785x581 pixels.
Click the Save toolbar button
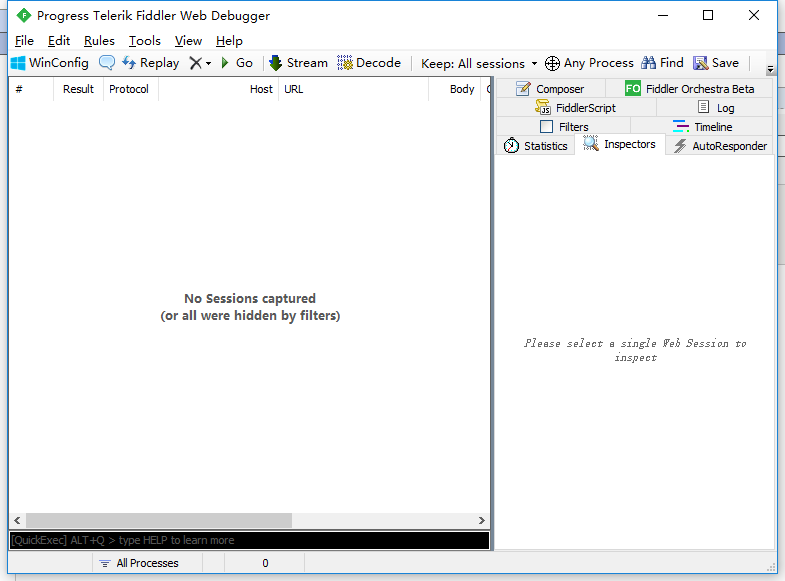pos(716,63)
